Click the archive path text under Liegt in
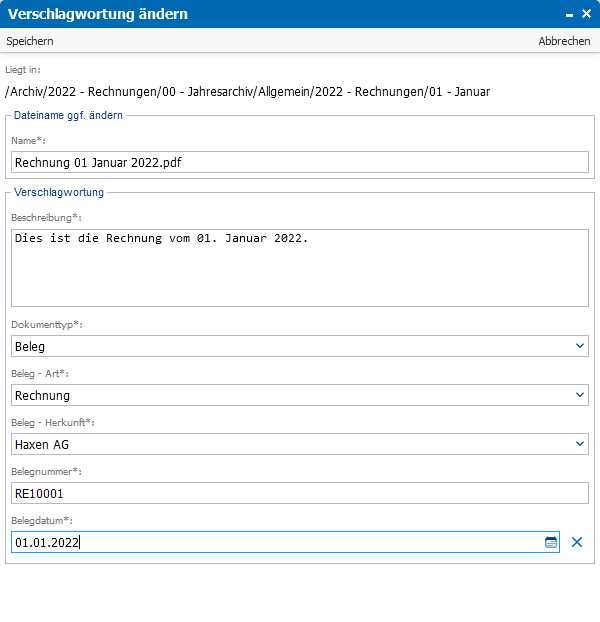 click(247, 92)
